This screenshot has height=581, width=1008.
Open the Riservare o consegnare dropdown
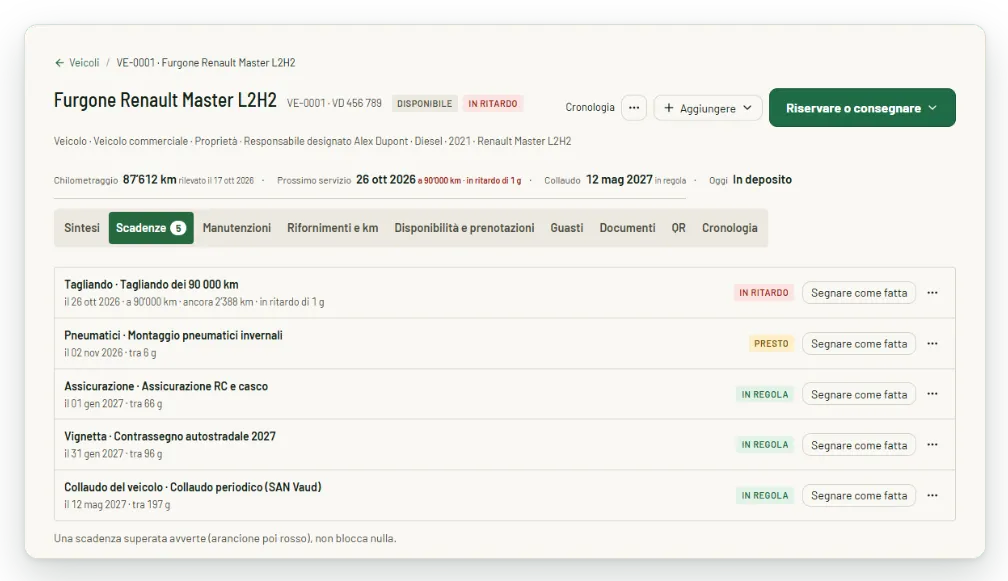[862, 108]
